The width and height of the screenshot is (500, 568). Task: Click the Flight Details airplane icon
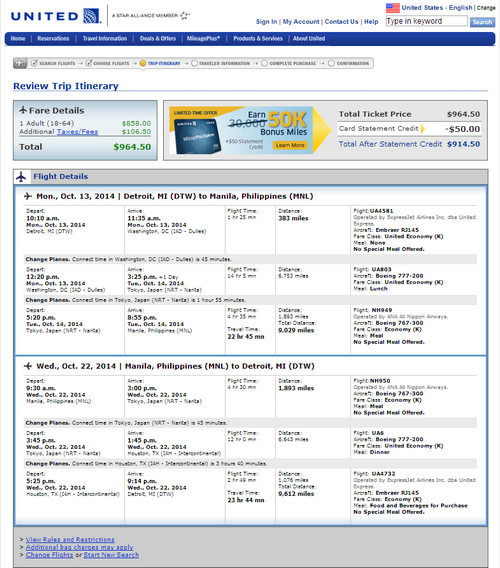tap(21, 177)
